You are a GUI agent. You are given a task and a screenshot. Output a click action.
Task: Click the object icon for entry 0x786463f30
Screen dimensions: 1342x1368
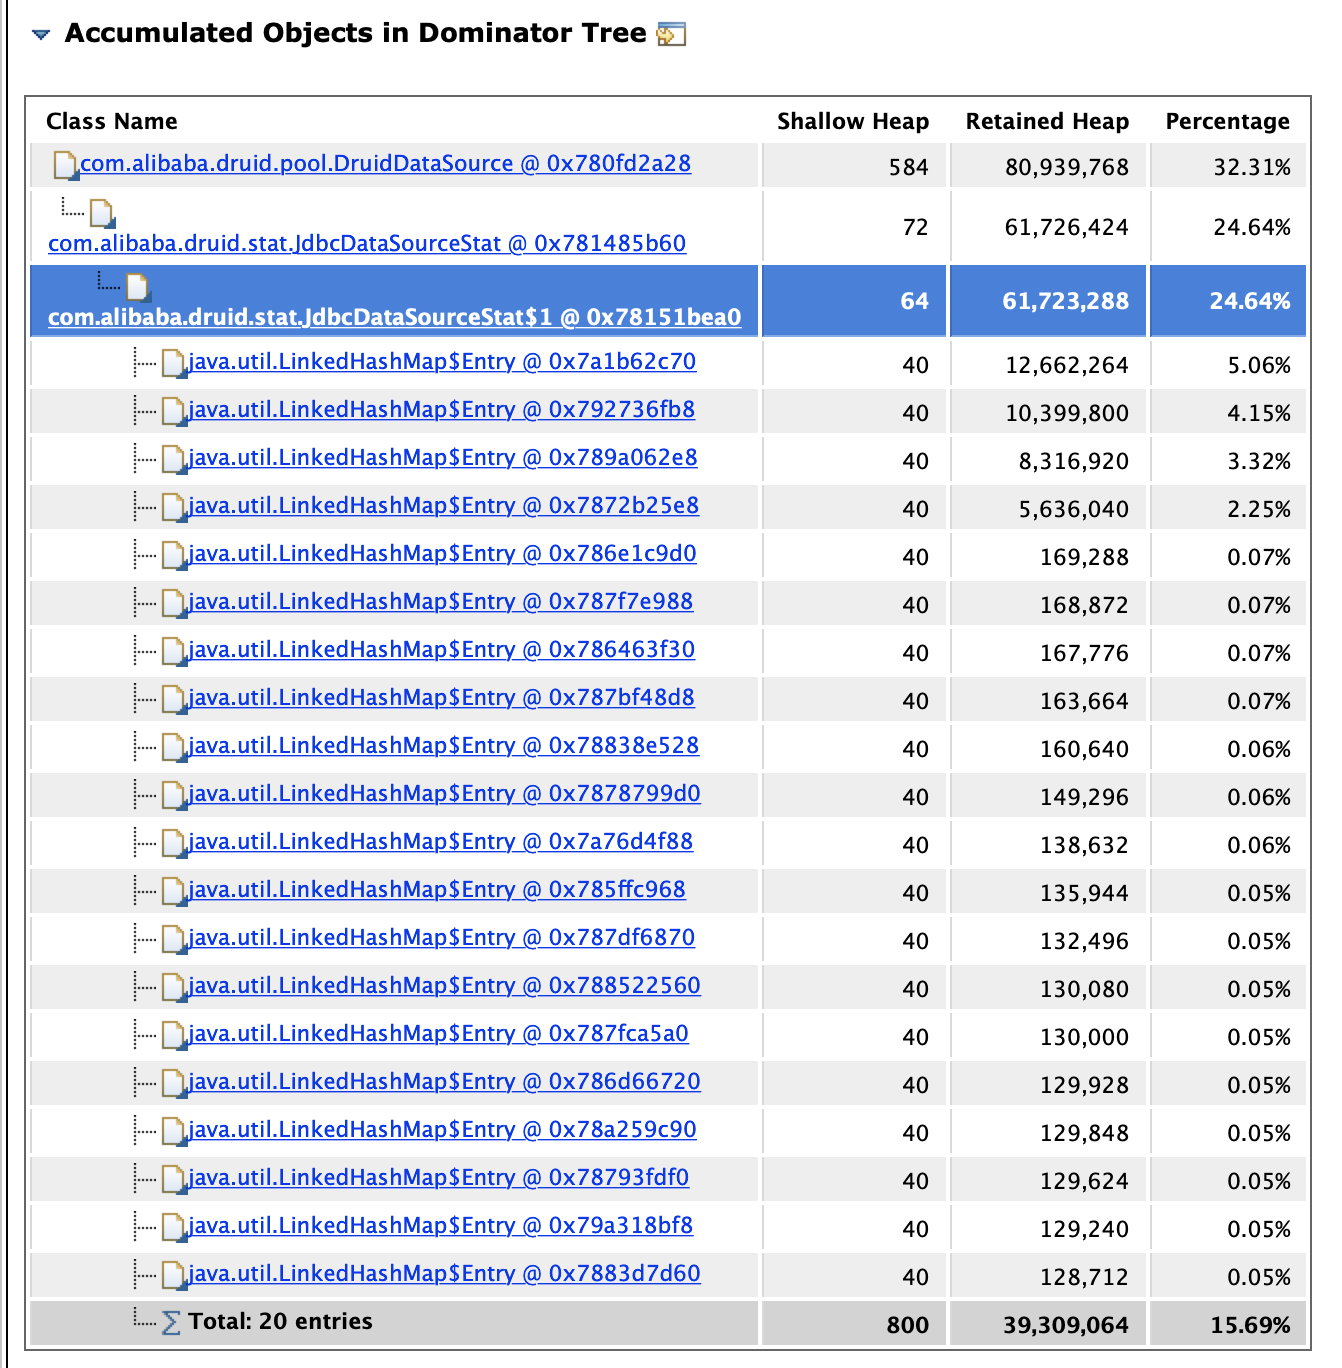[174, 651]
